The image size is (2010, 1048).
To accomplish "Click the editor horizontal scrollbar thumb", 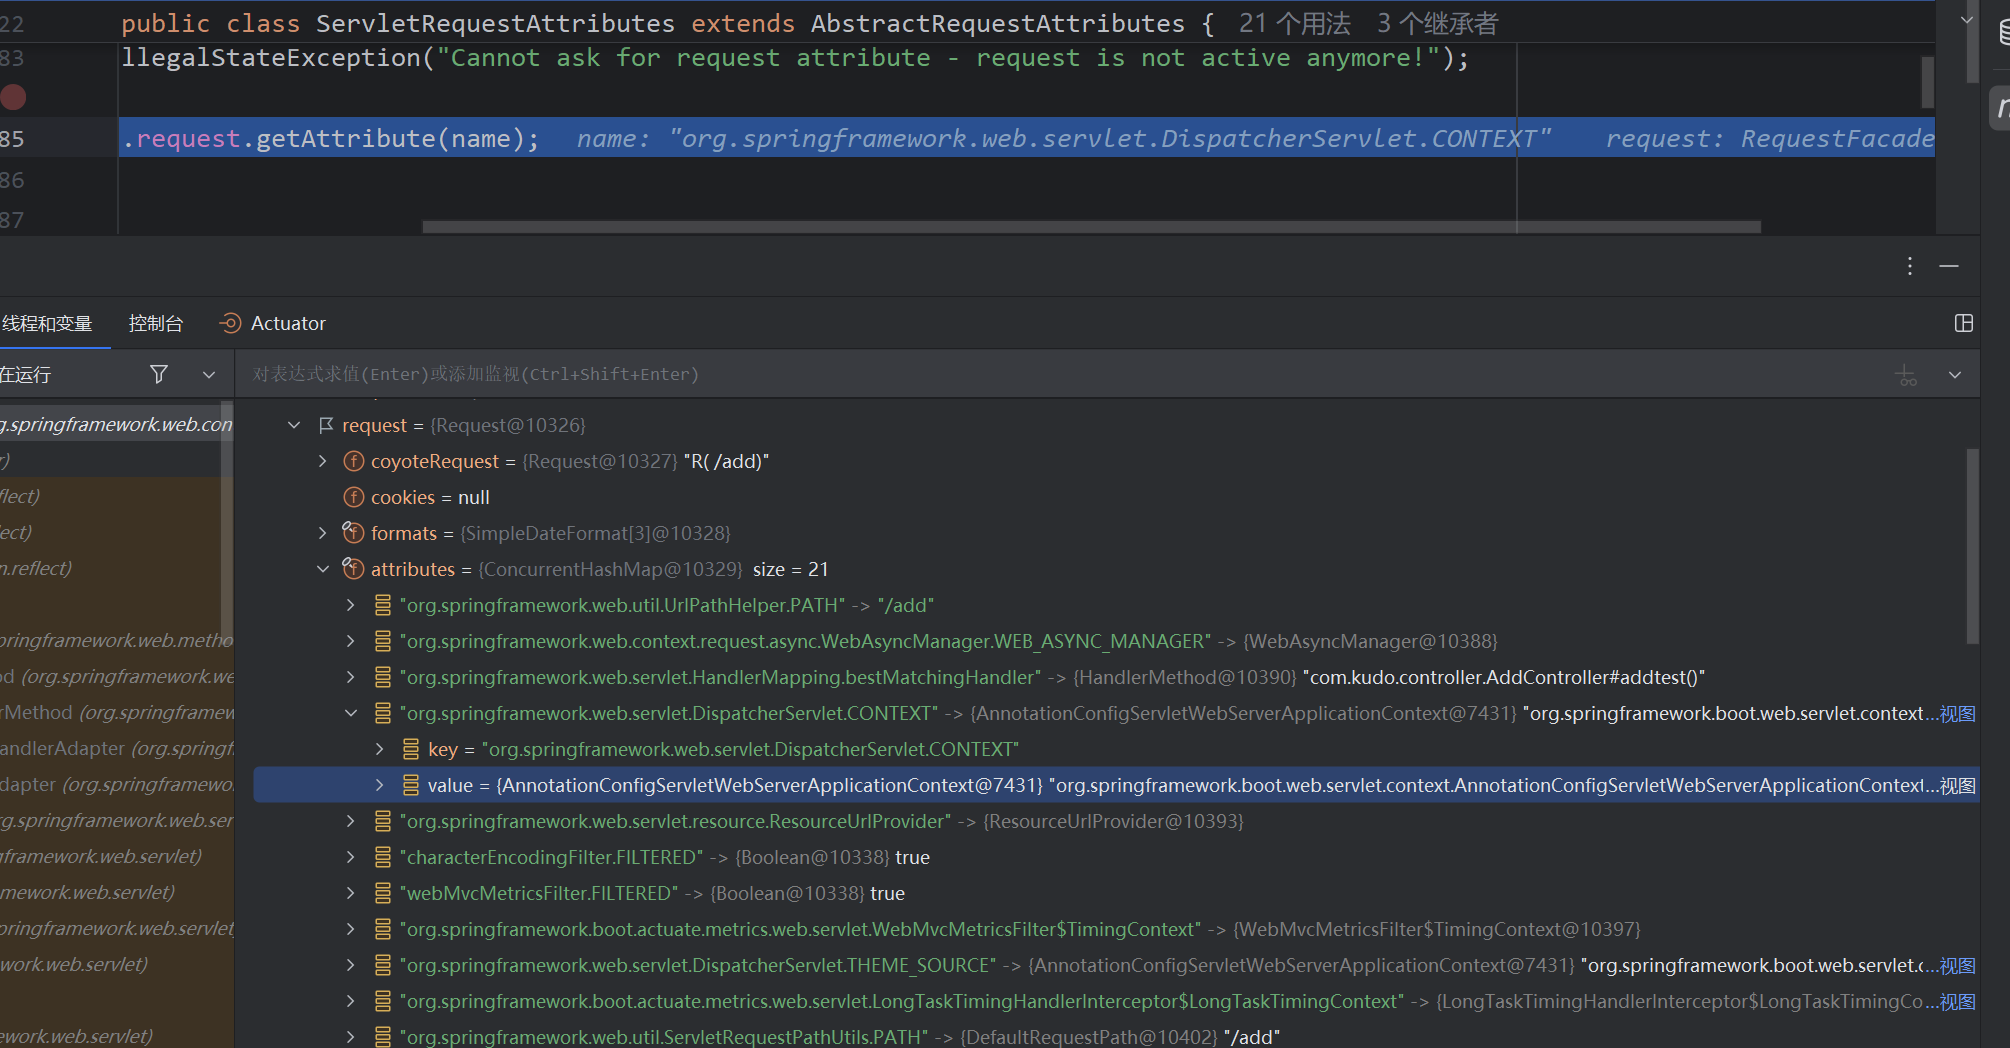I will 1091,227.
